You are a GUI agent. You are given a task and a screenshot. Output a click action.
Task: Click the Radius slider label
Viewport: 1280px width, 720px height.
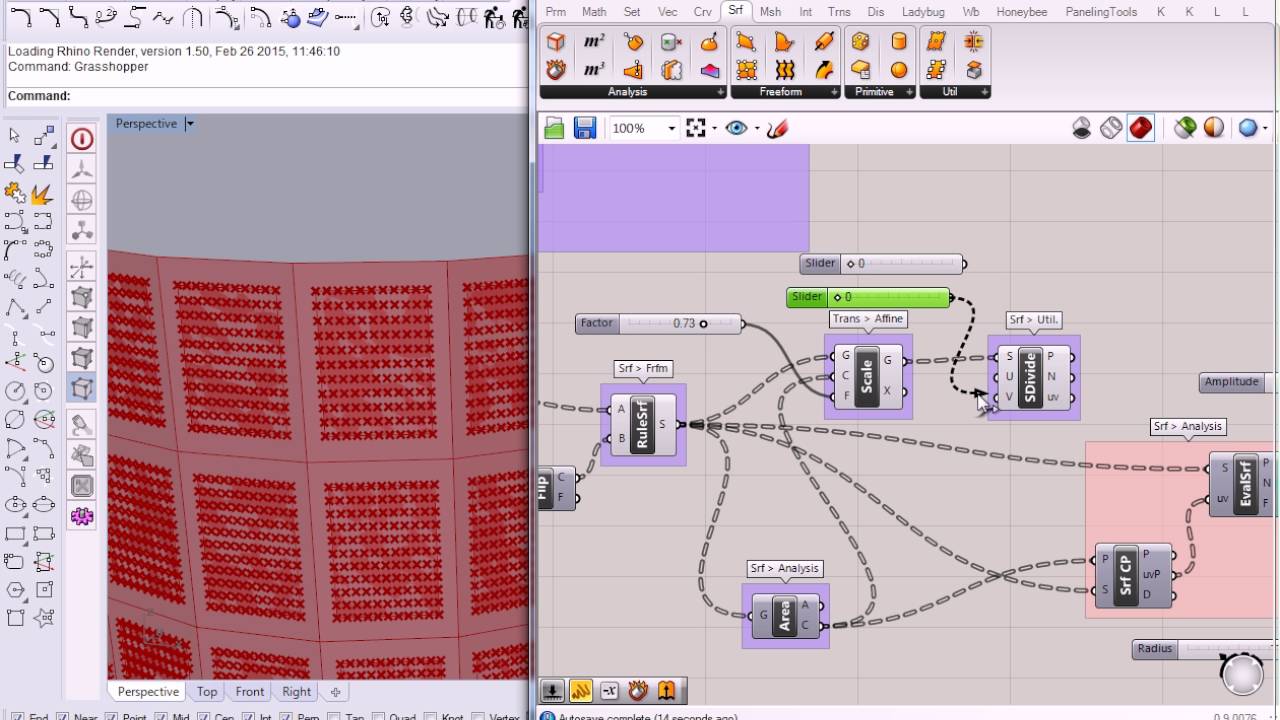(1154, 649)
